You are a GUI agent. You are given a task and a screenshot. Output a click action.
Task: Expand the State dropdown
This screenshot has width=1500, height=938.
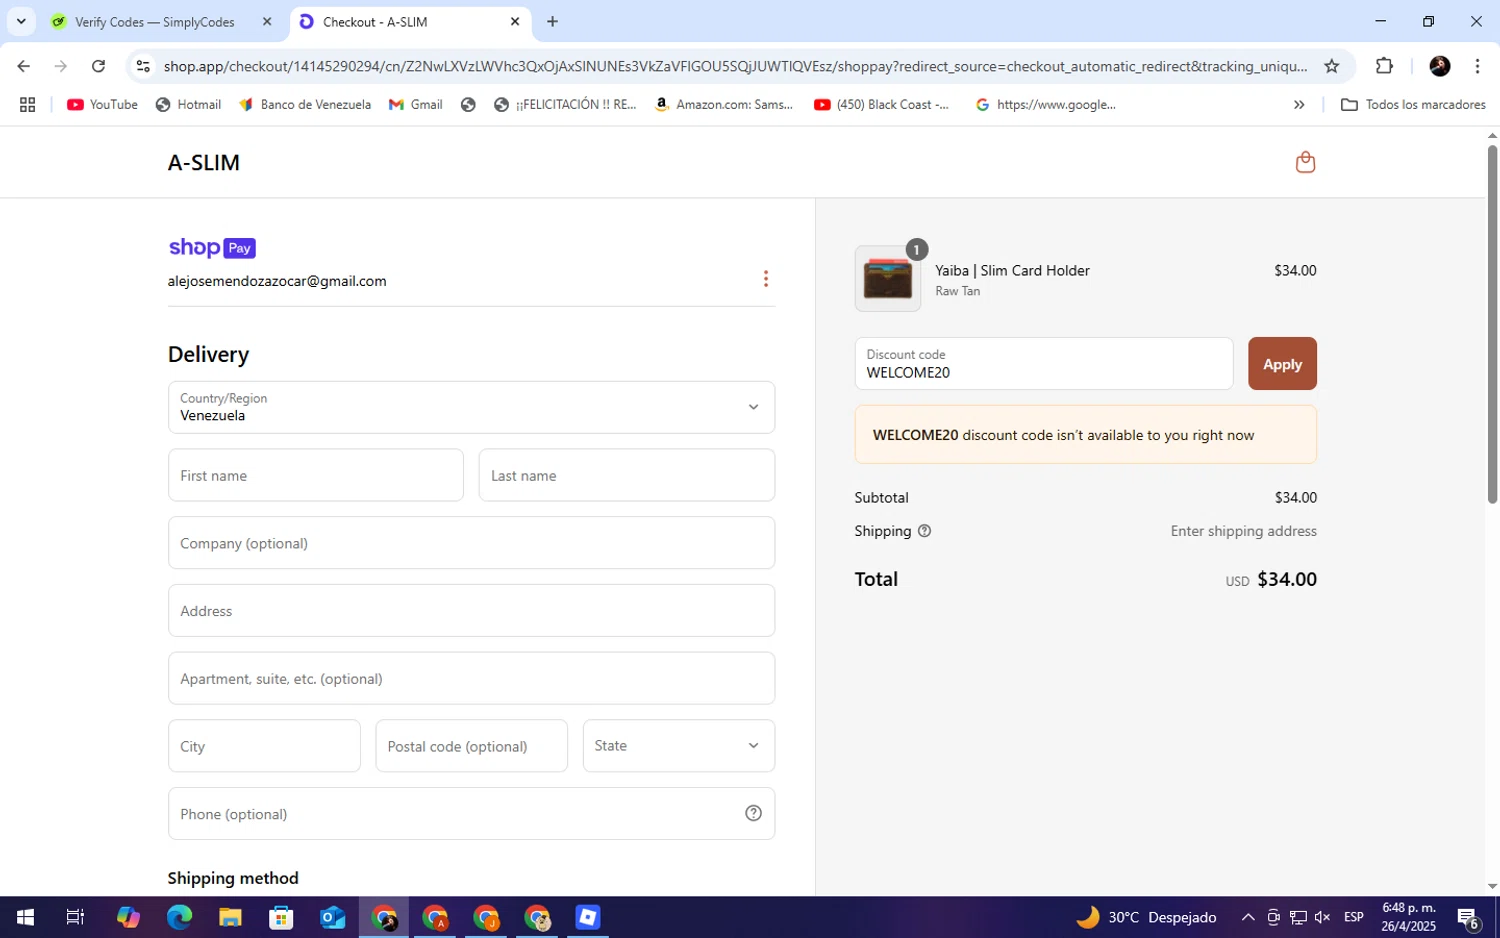point(679,746)
